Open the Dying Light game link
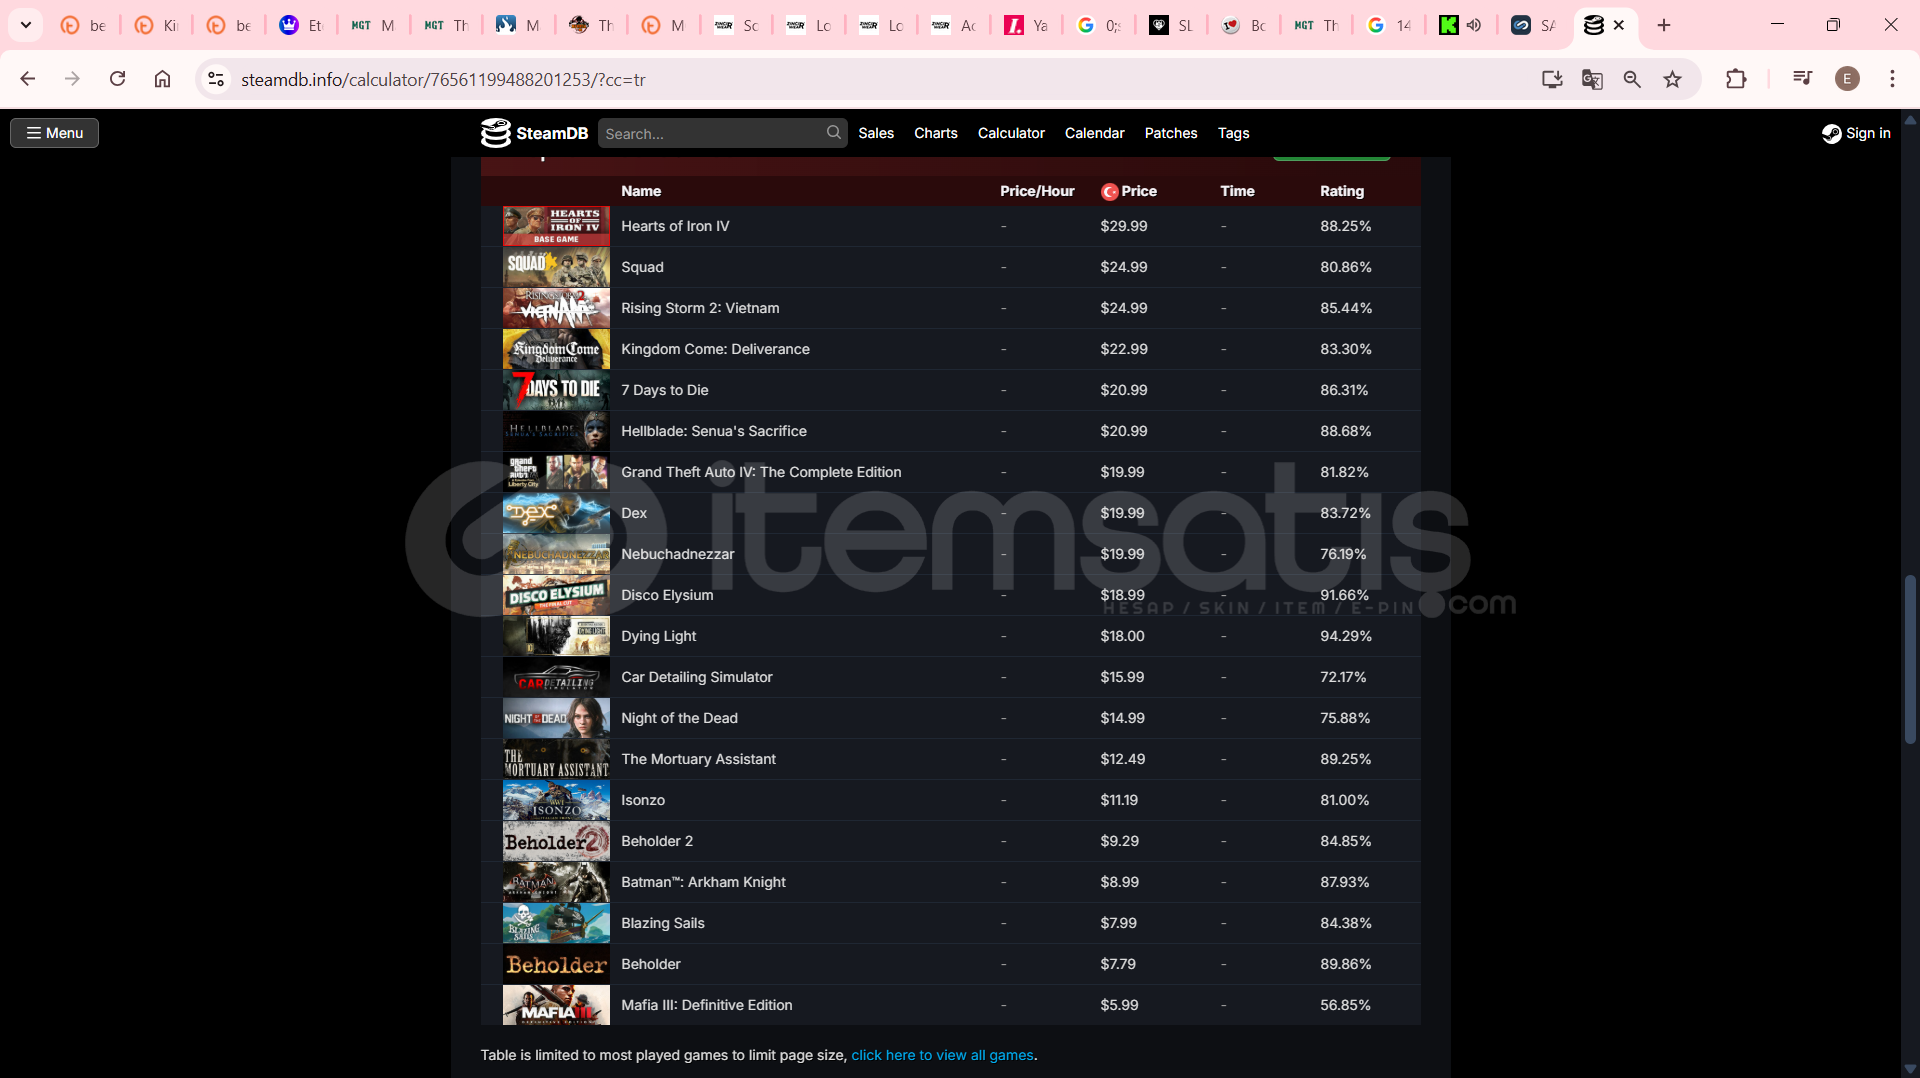 coord(659,636)
